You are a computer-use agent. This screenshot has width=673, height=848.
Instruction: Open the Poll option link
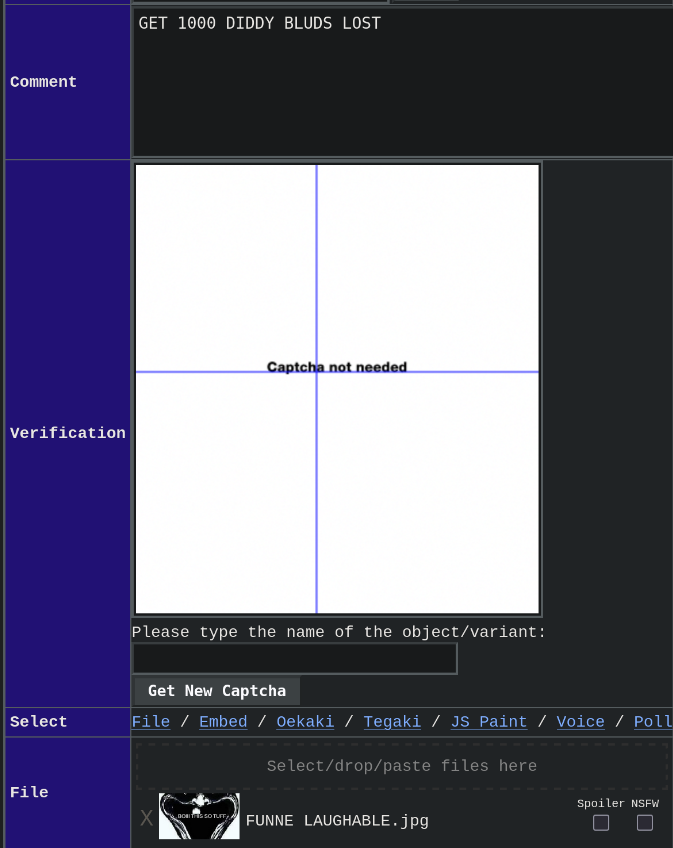click(x=653, y=721)
